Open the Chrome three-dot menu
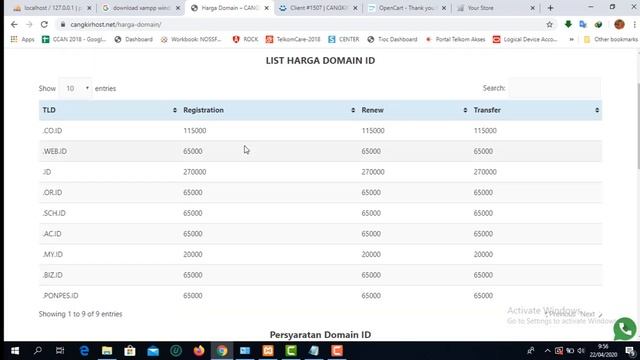Screen dimensions: 640x360 click(x=635, y=24)
